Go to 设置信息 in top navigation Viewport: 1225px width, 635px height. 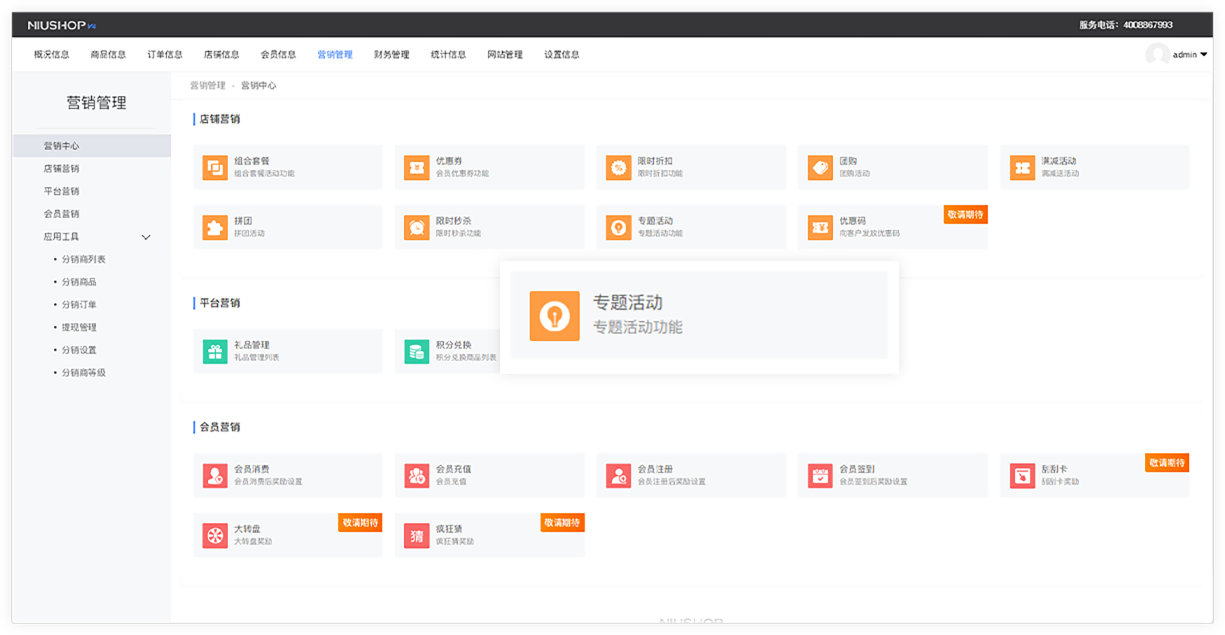[x=562, y=55]
